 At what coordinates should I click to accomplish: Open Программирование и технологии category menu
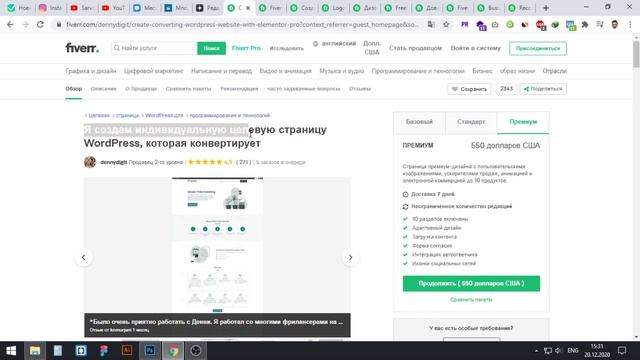[418, 71]
